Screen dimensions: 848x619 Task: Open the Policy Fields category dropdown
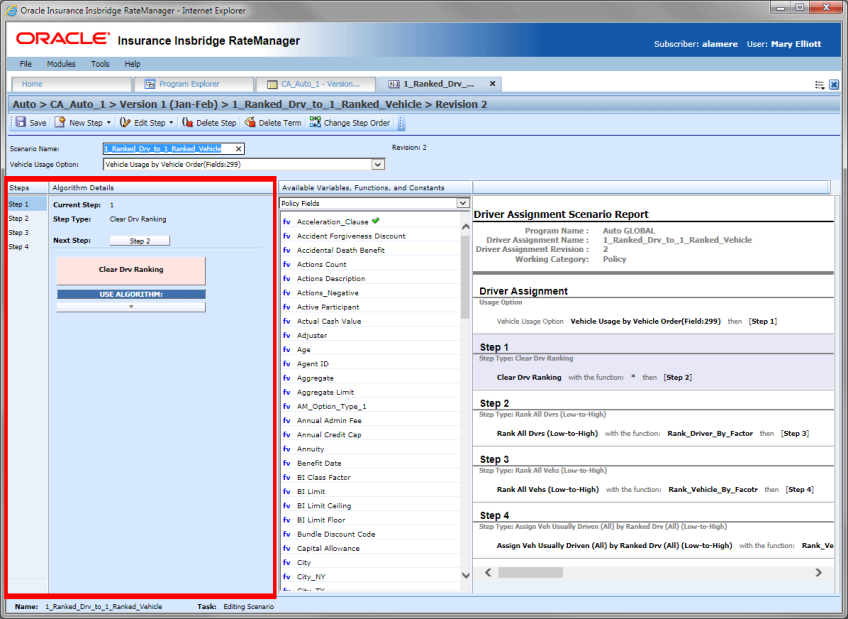click(x=462, y=203)
